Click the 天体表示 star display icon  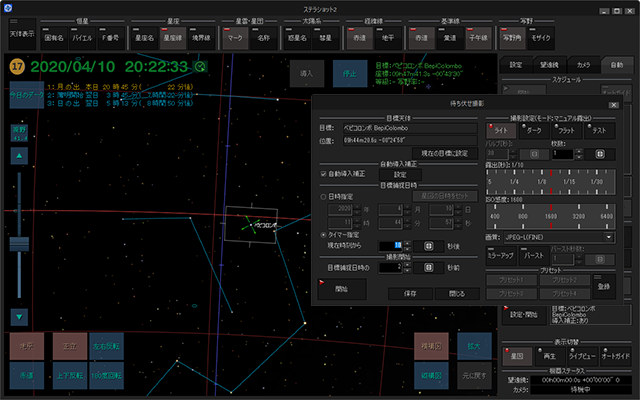pos(20,35)
